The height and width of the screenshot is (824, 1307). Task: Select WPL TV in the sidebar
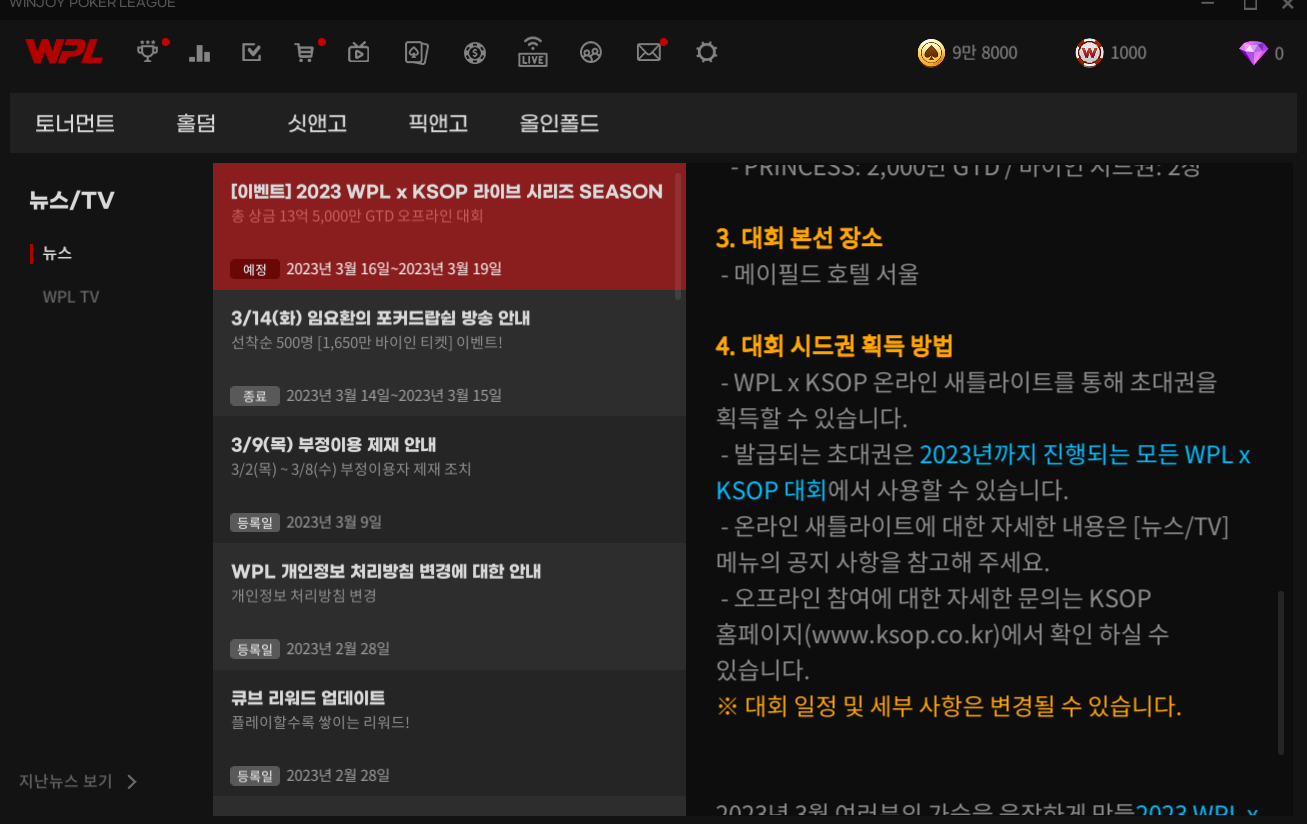(x=71, y=297)
